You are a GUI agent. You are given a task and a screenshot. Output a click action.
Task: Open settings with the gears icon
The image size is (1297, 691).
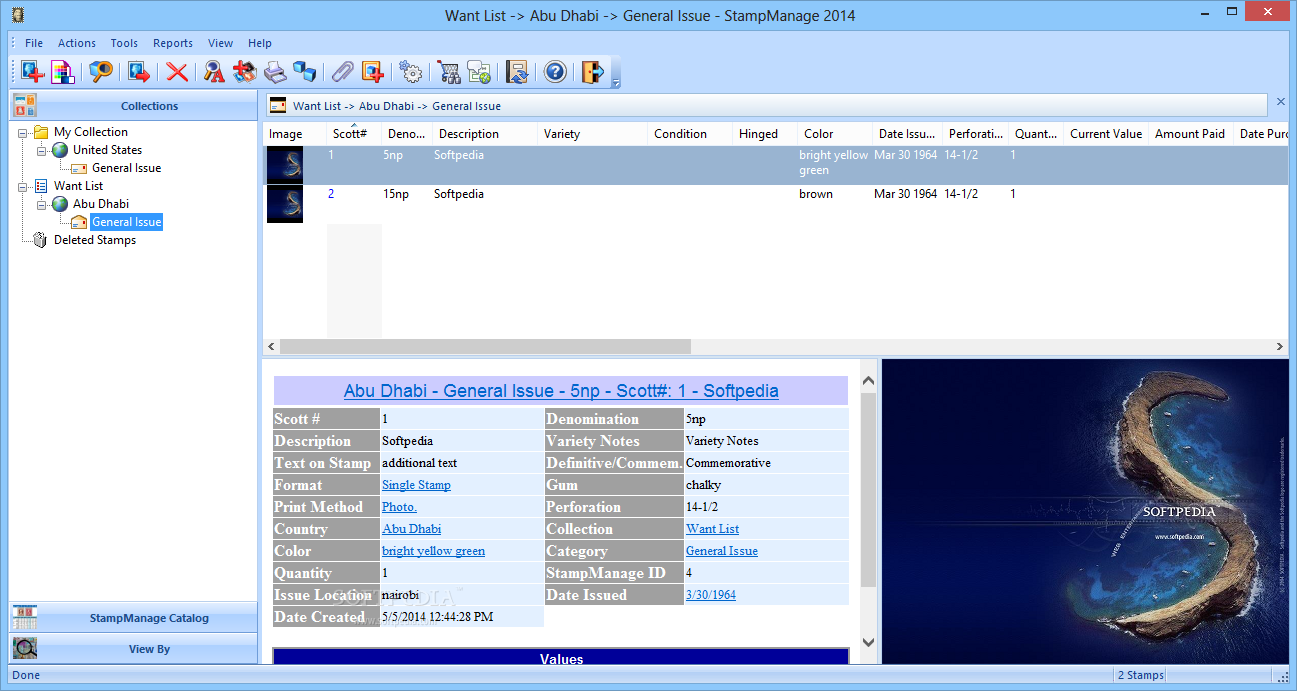click(x=411, y=72)
